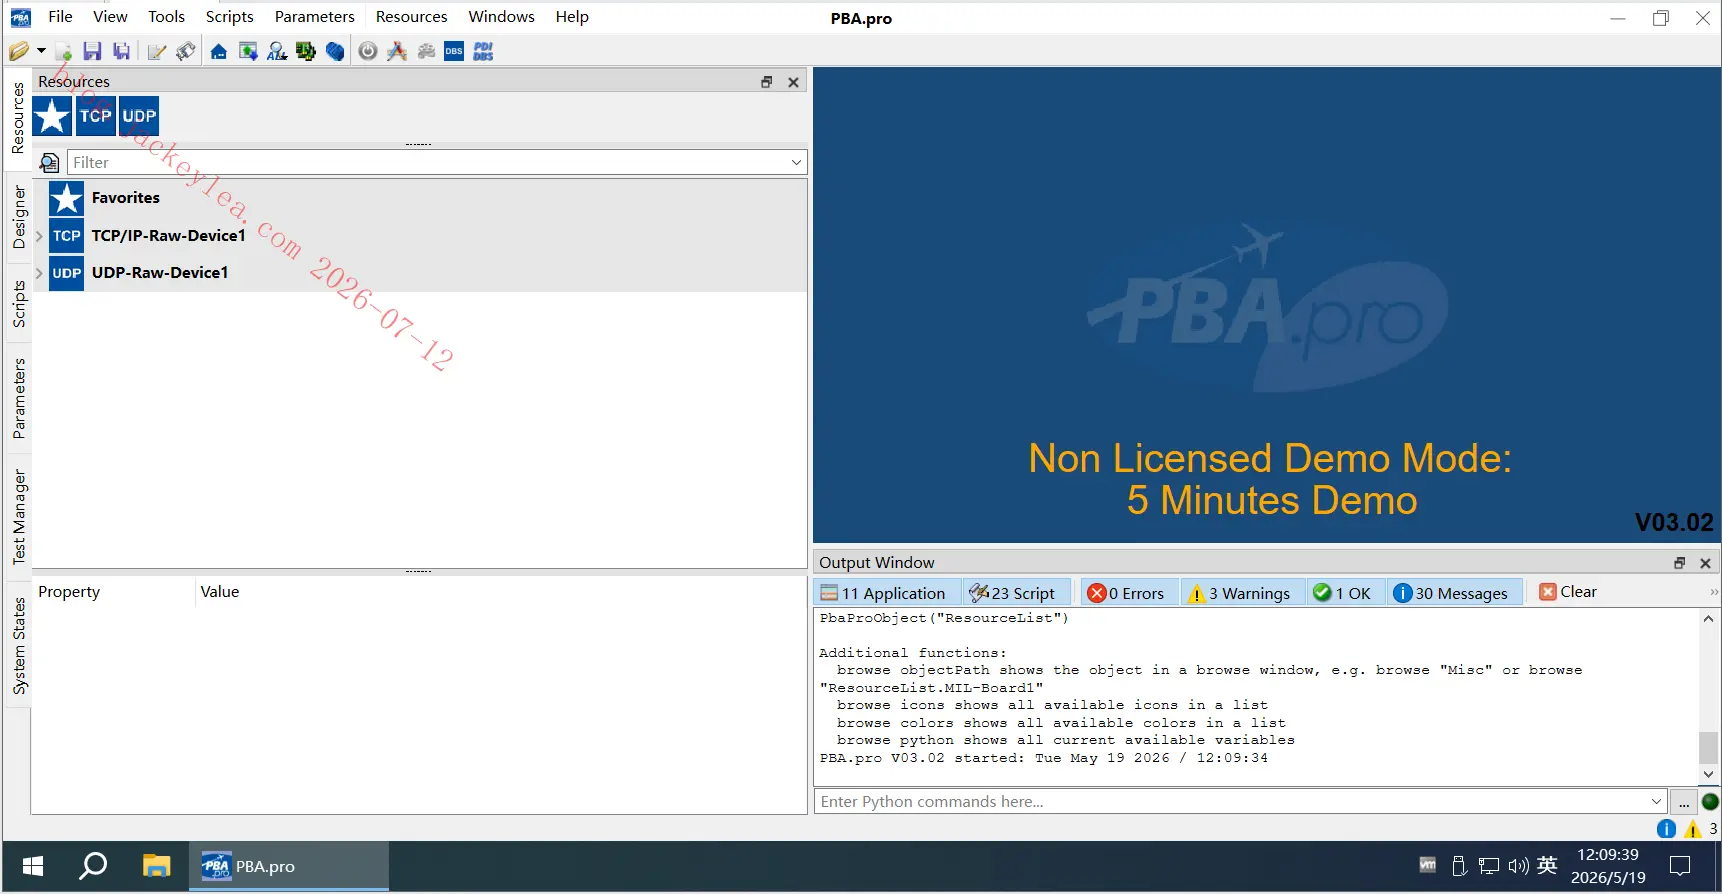1722x894 pixels.
Task: Toggle the 3 Warnings filter
Action: 1240,593
